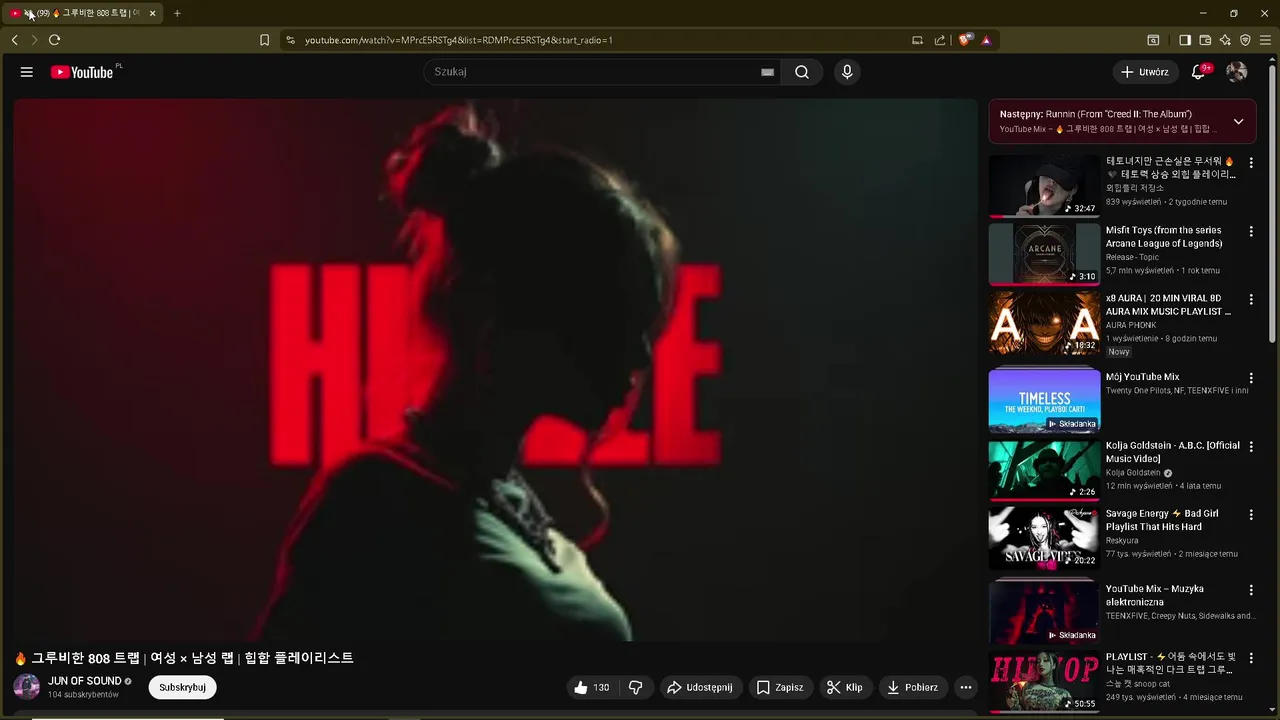Open more actions three-dot button under video

[x=965, y=687]
